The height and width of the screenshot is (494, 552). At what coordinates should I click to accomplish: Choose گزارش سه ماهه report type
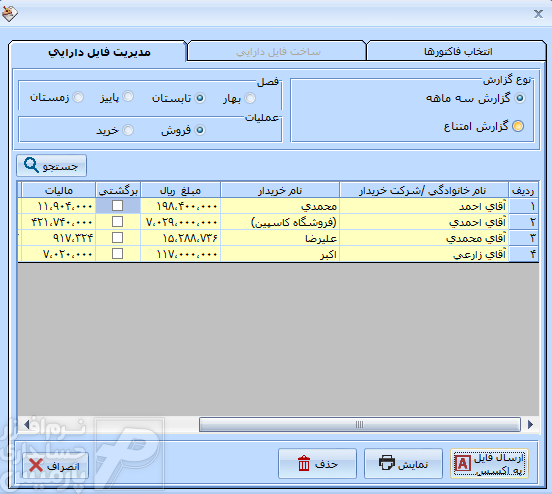(520, 98)
